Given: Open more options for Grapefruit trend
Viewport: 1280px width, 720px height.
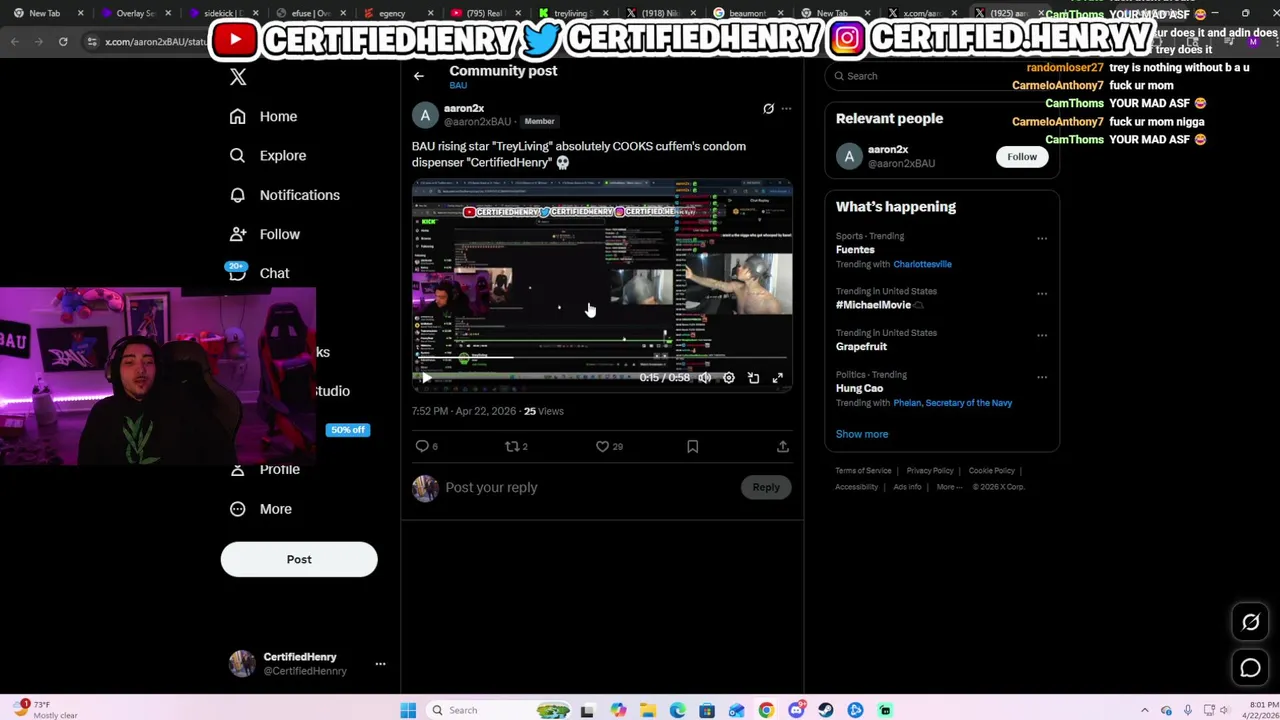Looking at the screenshot, I should pyautogui.click(x=1042, y=336).
